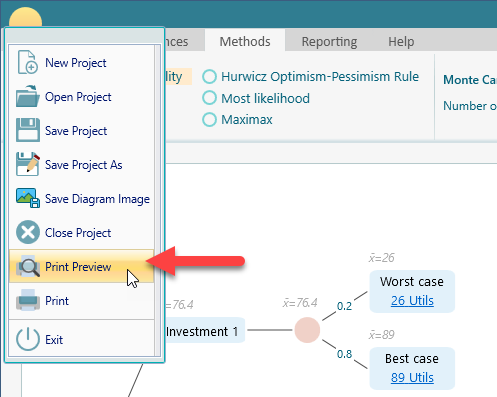Click the x̄=89 expected value label

[381, 334]
